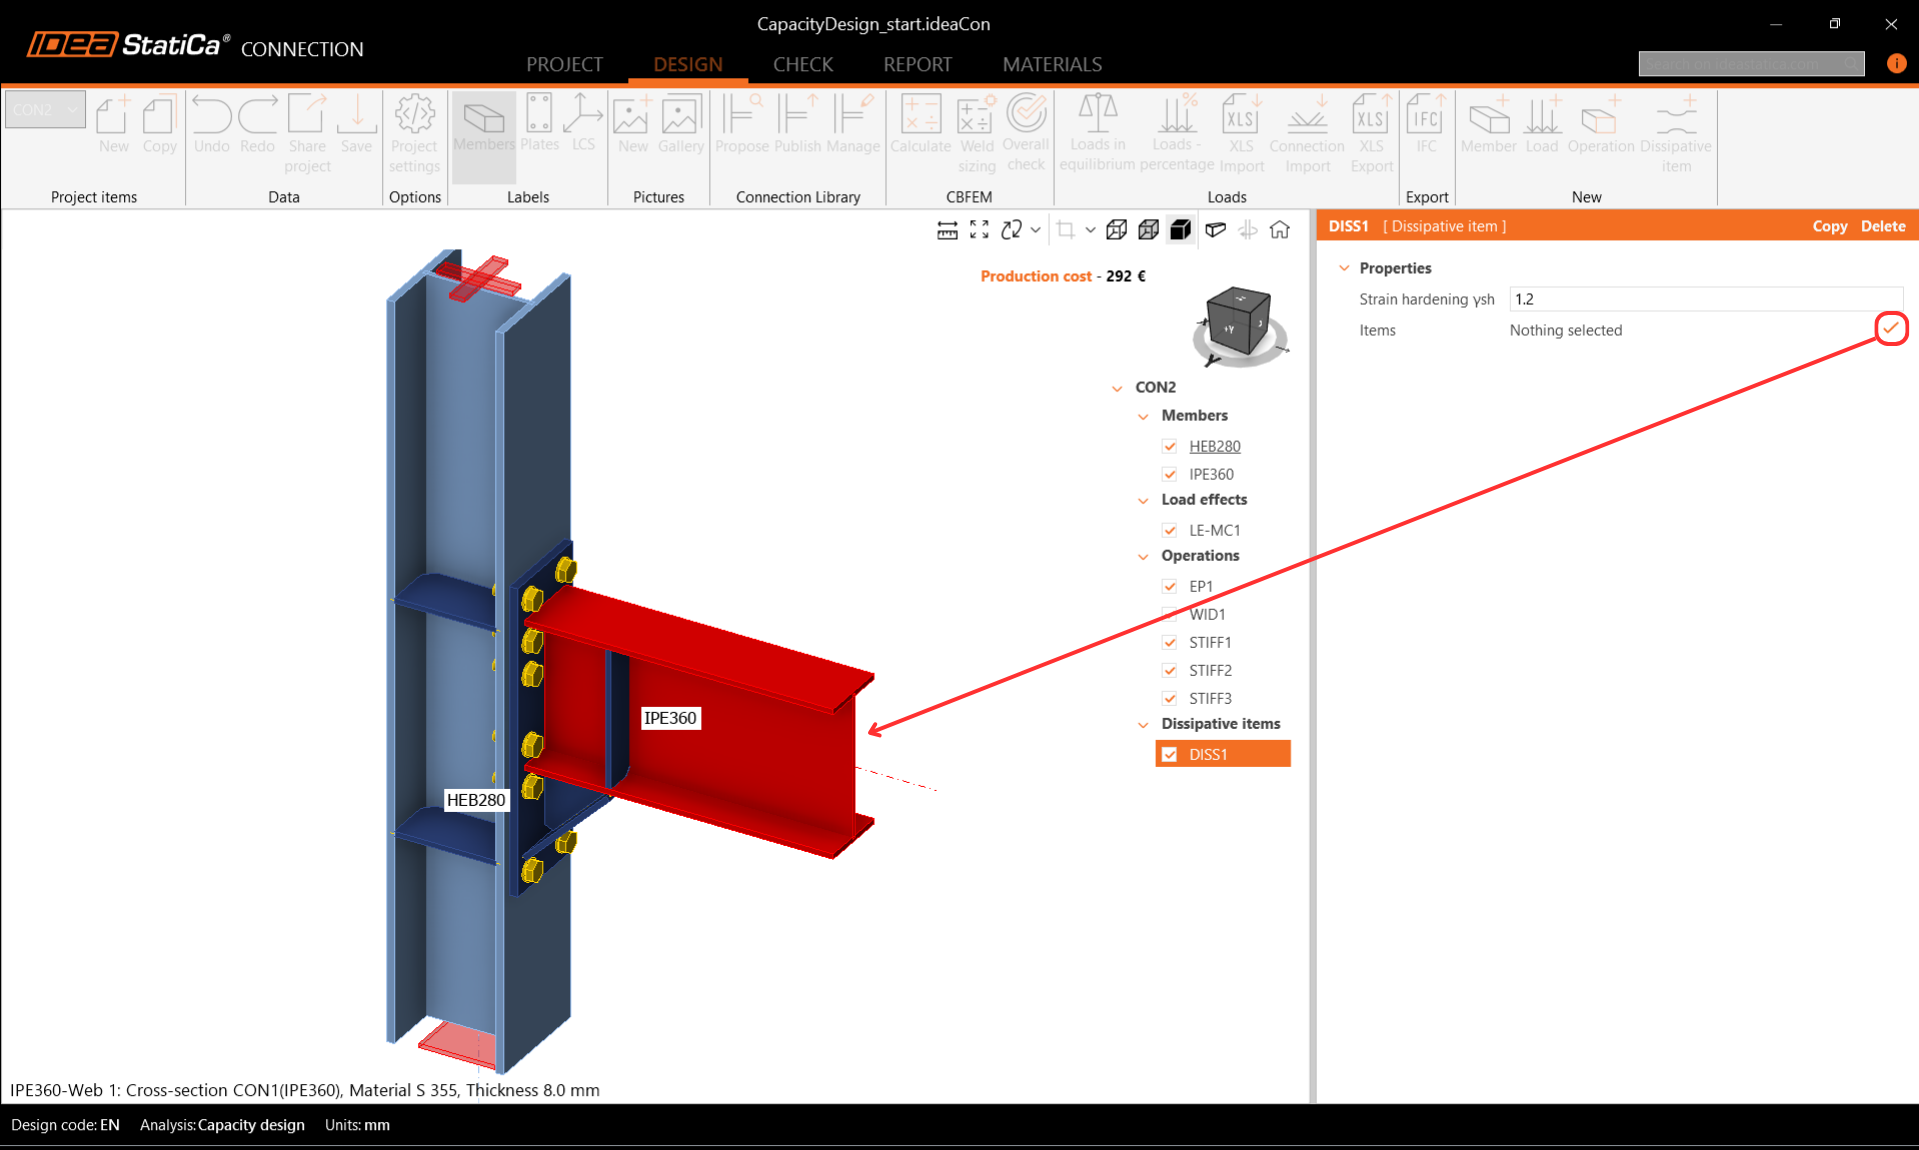Collapse the CON2 tree node
This screenshot has width=1919, height=1150.
1117,388
